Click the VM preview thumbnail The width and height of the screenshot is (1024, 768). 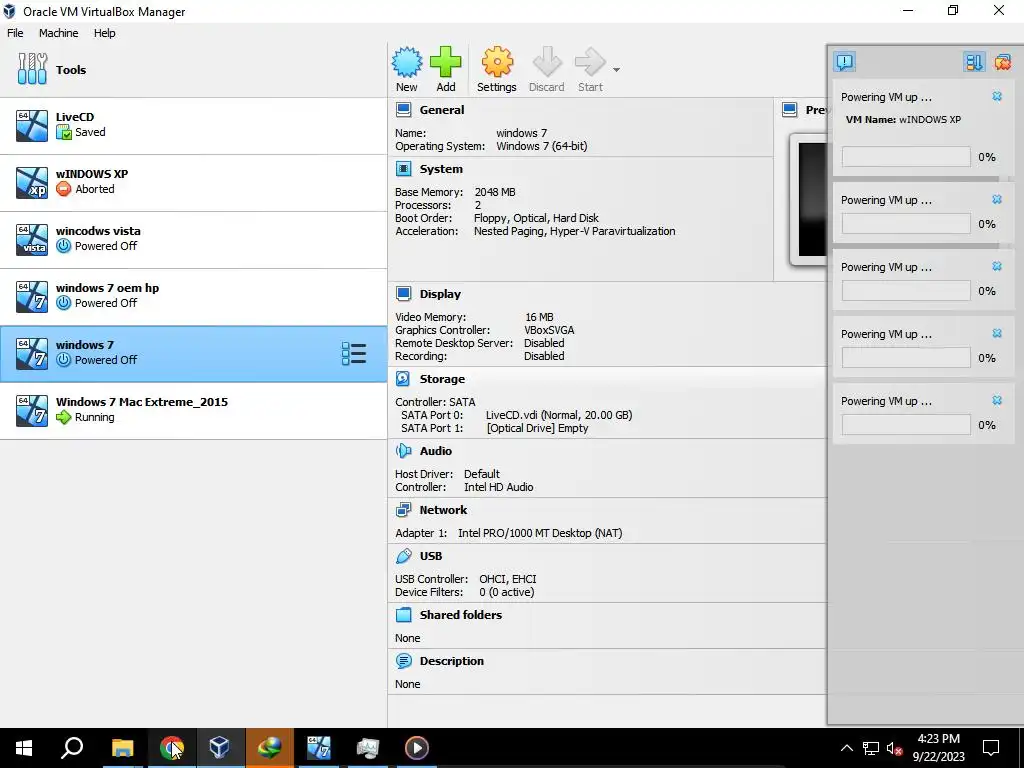point(810,199)
